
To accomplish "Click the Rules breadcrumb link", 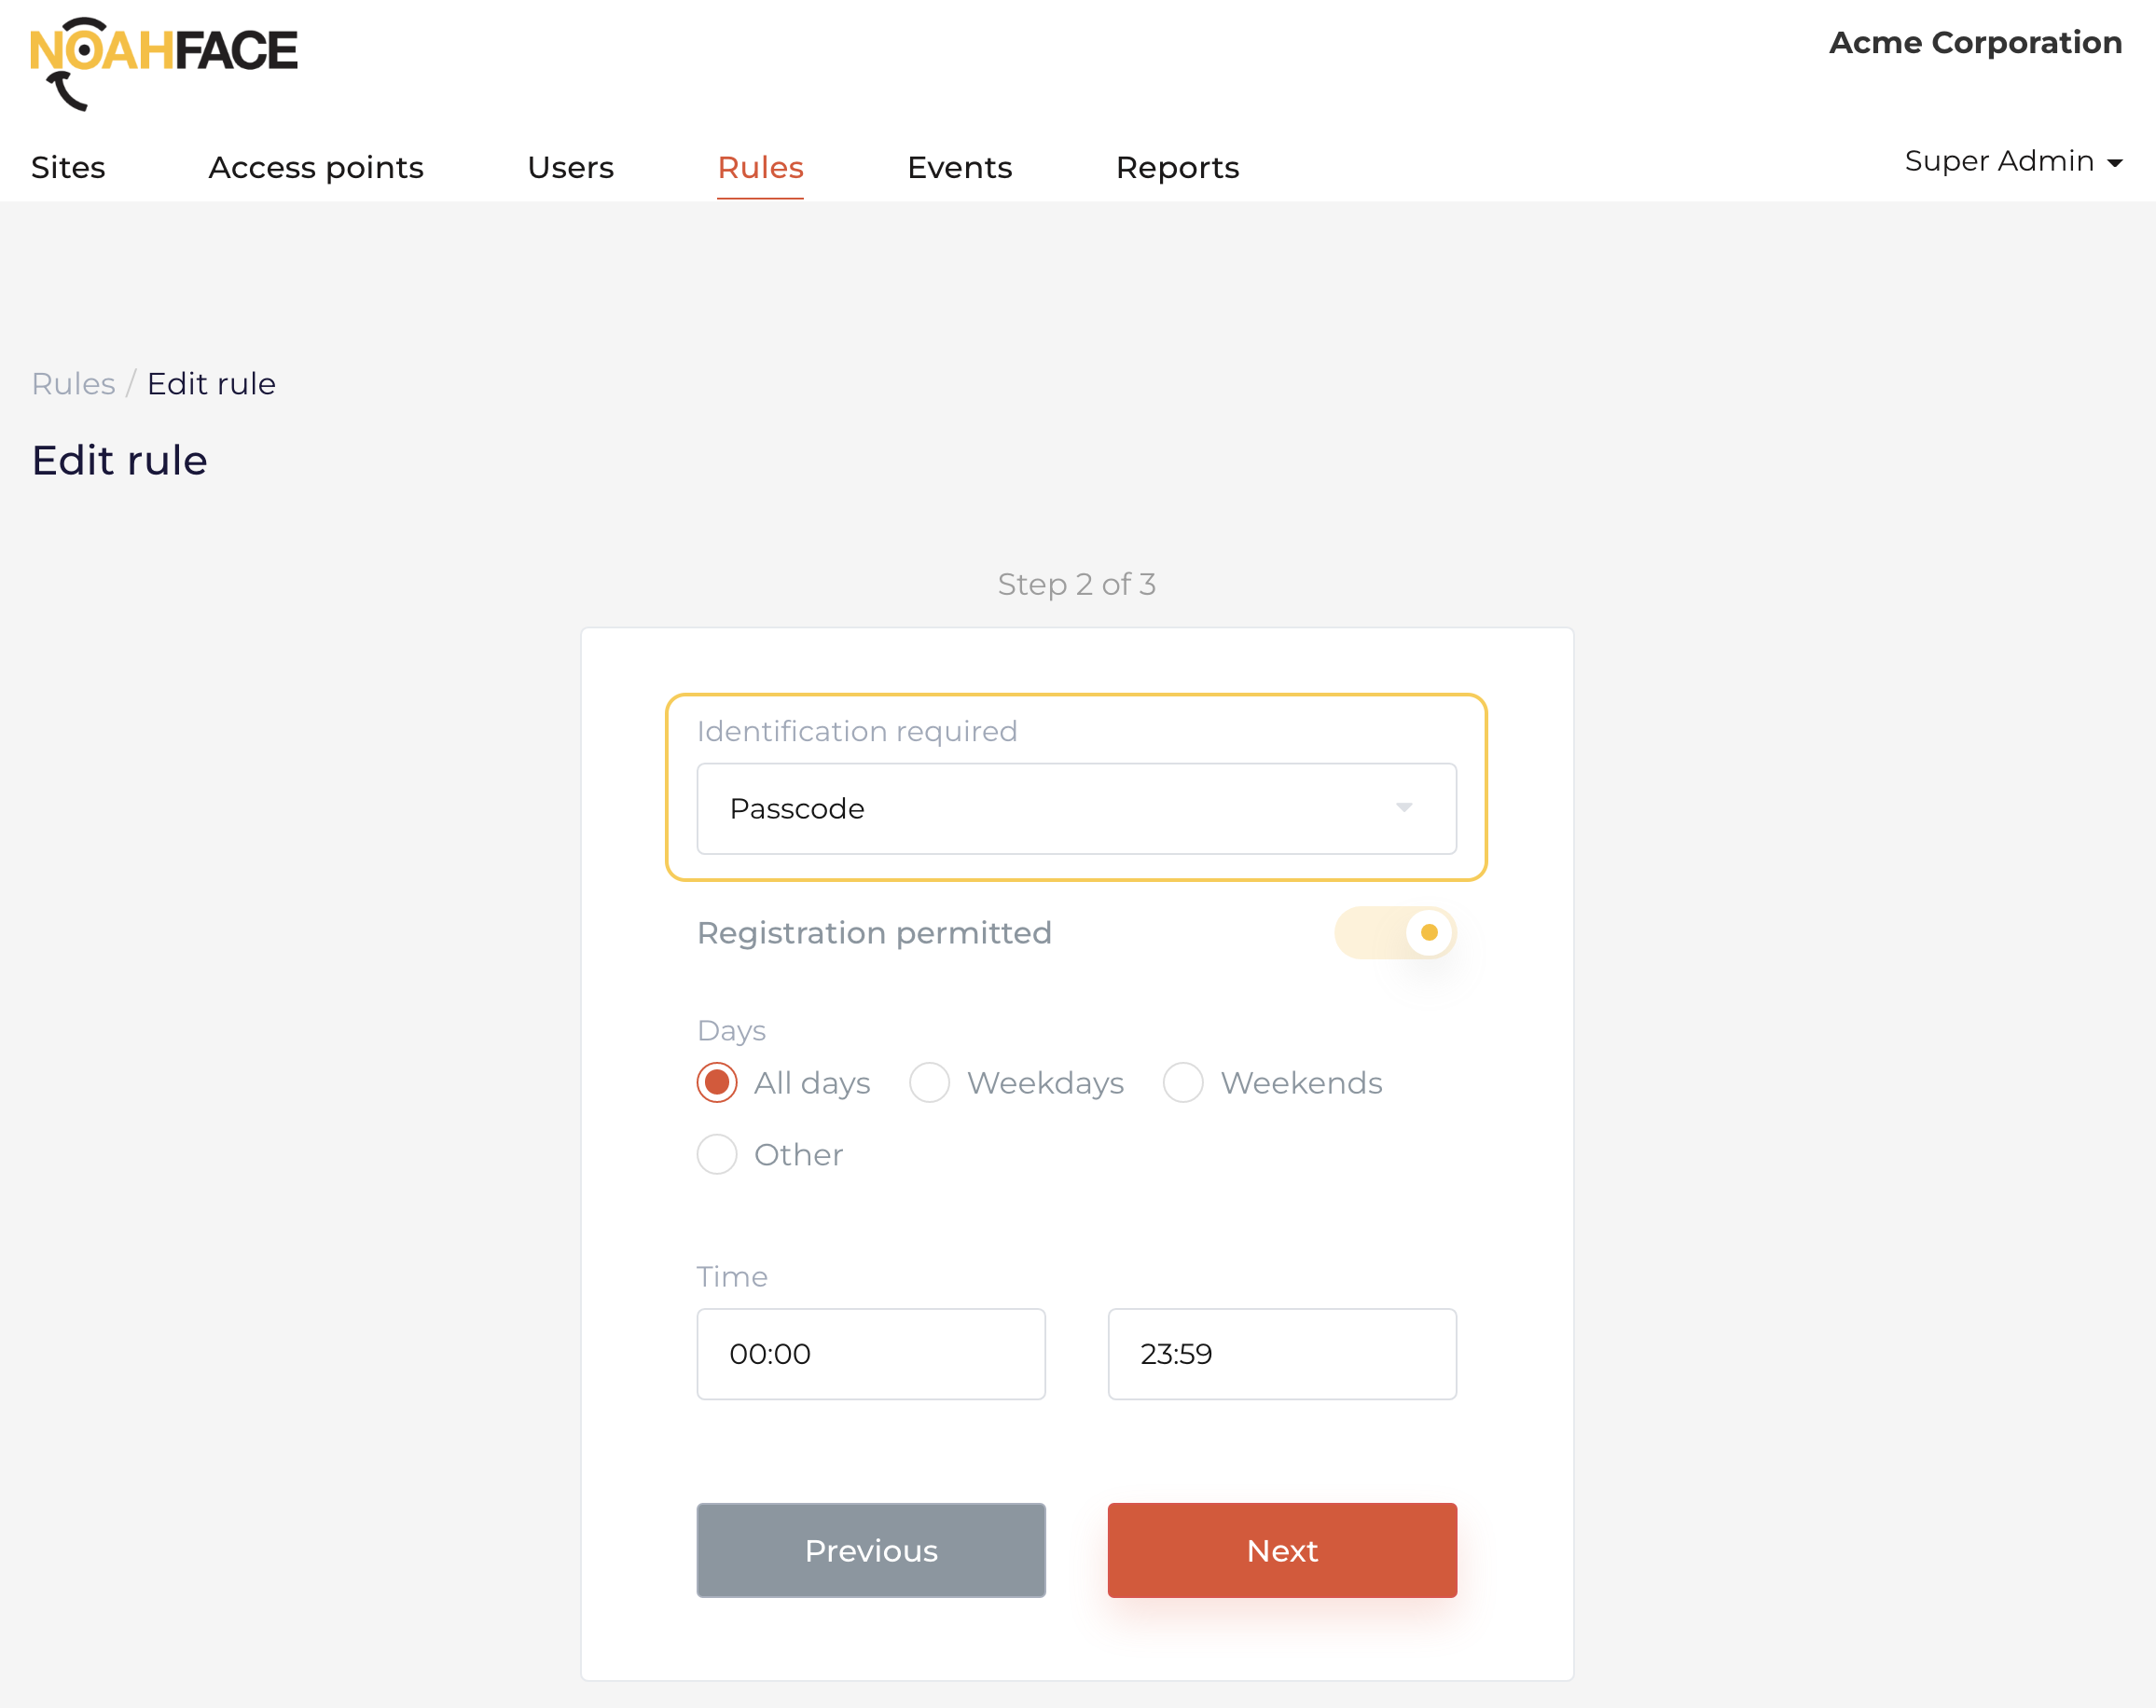I will [73, 383].
